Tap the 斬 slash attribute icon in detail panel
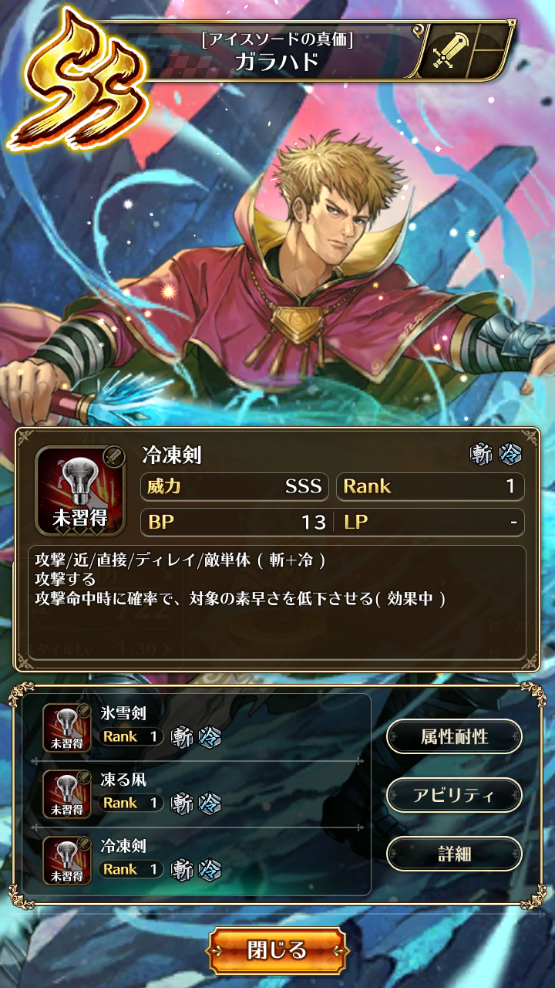This screenshot has height=988, width=555. 481,455
